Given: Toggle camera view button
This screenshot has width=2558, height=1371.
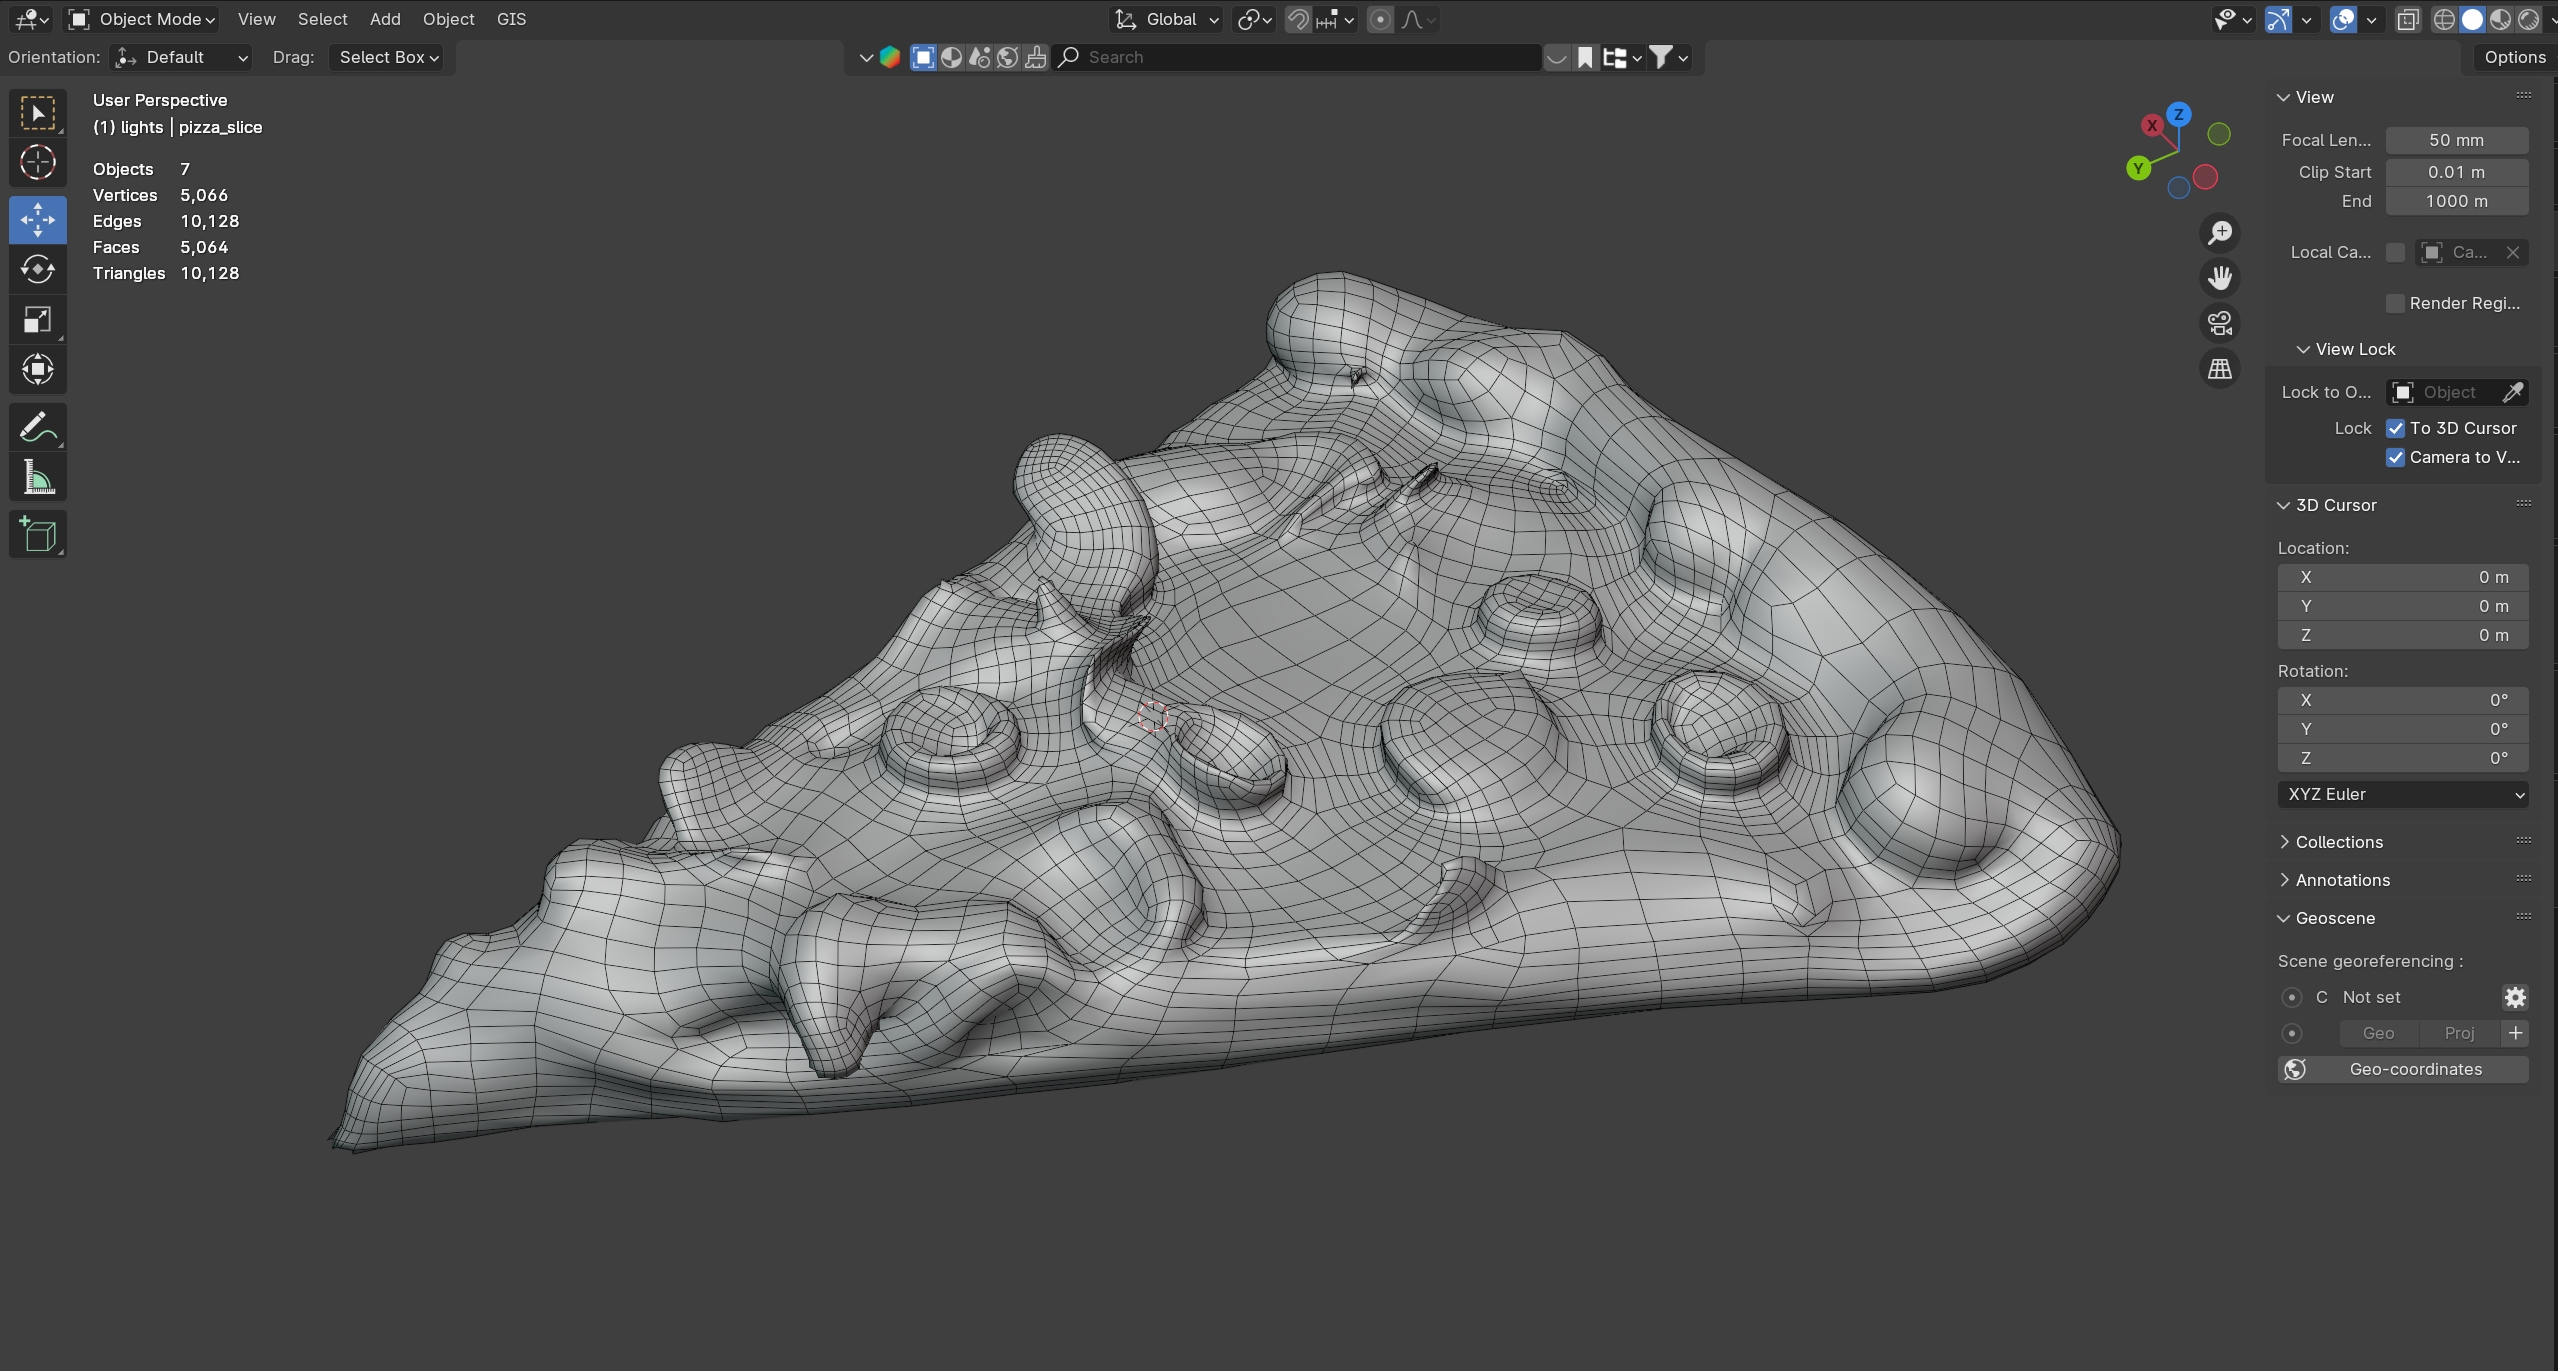Looking at the screenshot, I should pyautogui.click(x=2220, y=323).
